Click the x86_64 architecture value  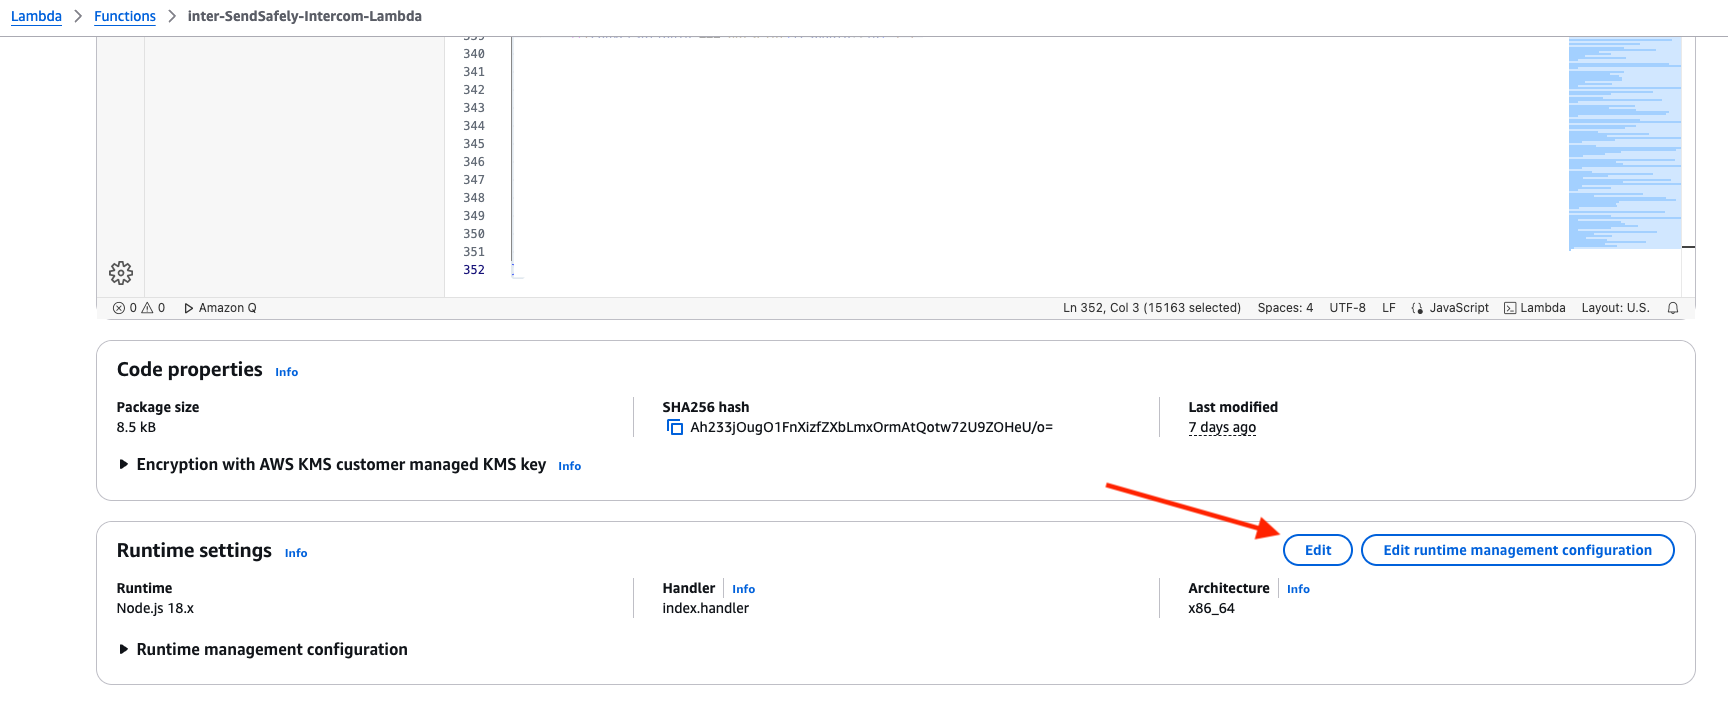[1211, 608]
